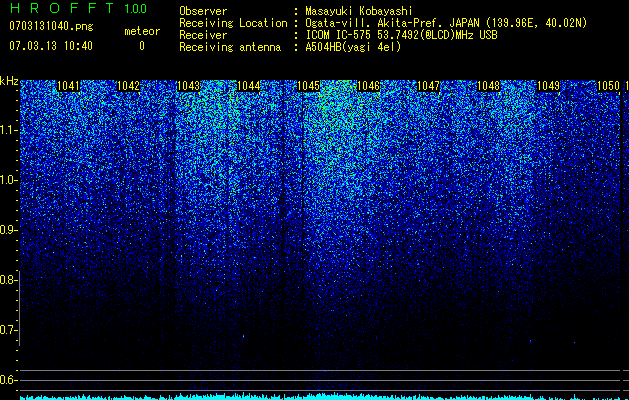
Task: Click the 1.0 kHz axis label
Action: [8, 180]
